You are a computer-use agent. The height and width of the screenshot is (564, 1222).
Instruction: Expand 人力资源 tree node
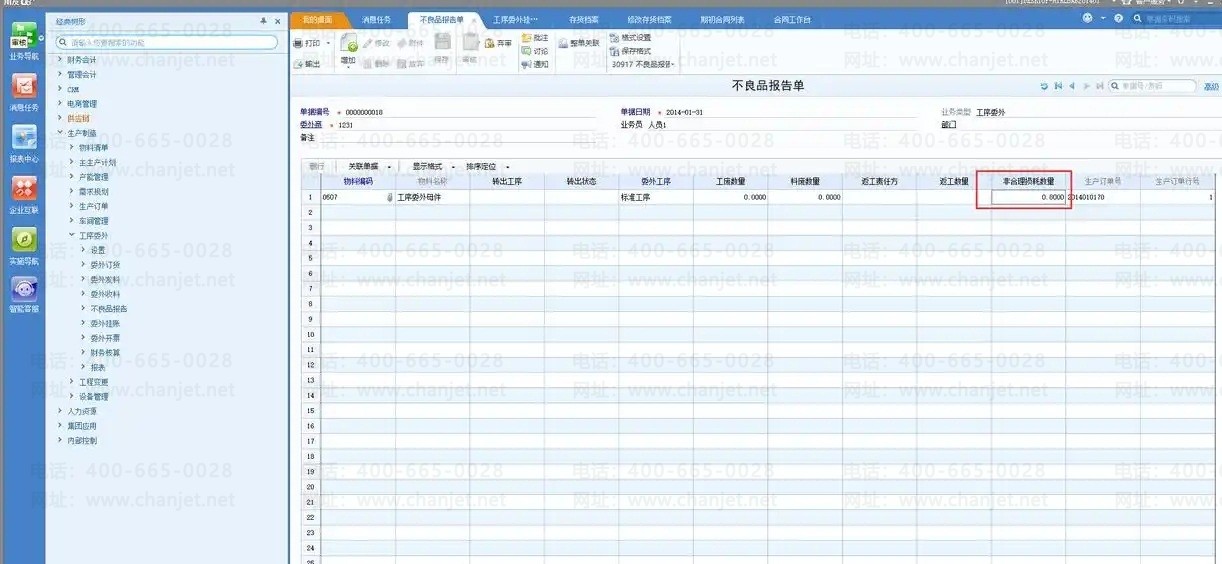click(60, 411)
